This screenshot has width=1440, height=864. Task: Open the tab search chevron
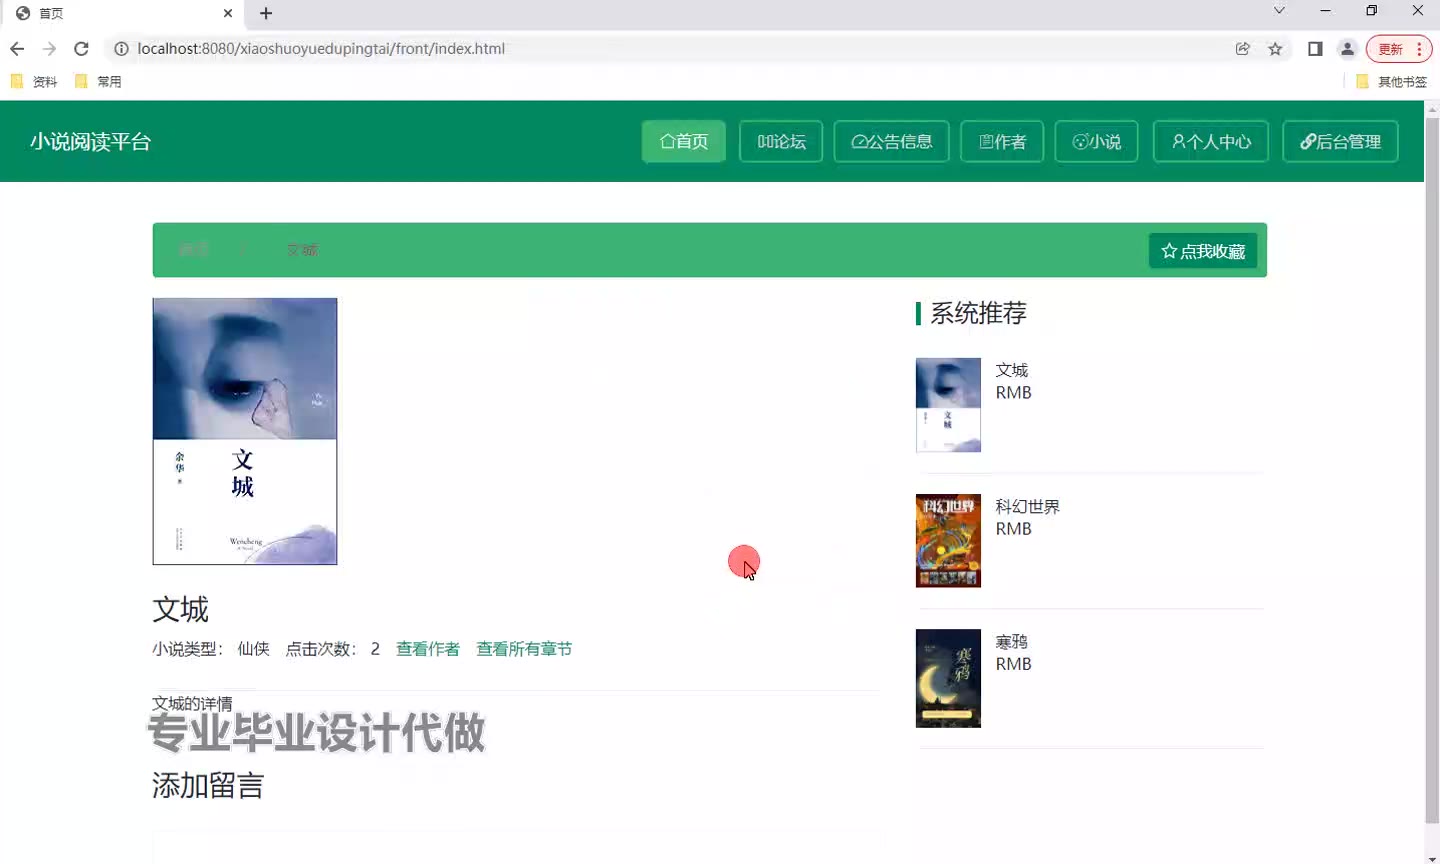point(1279,11)
